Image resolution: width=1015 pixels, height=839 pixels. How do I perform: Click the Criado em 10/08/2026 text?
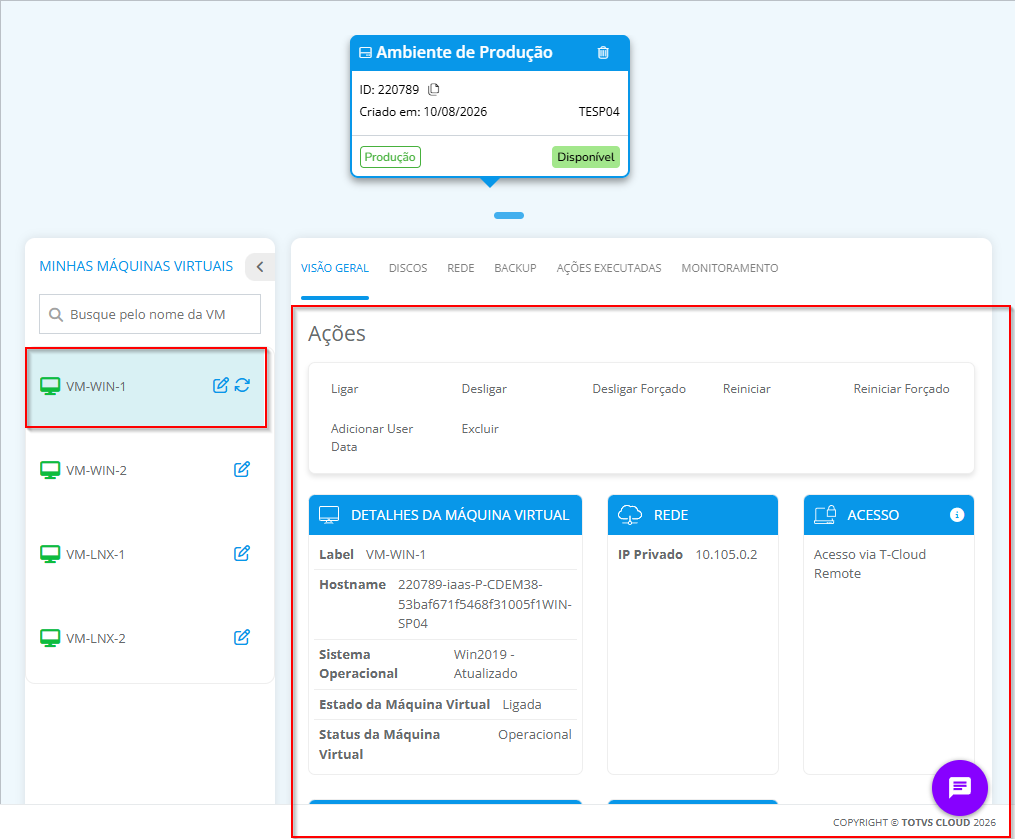pyautogui.click(x=423, y=112)
